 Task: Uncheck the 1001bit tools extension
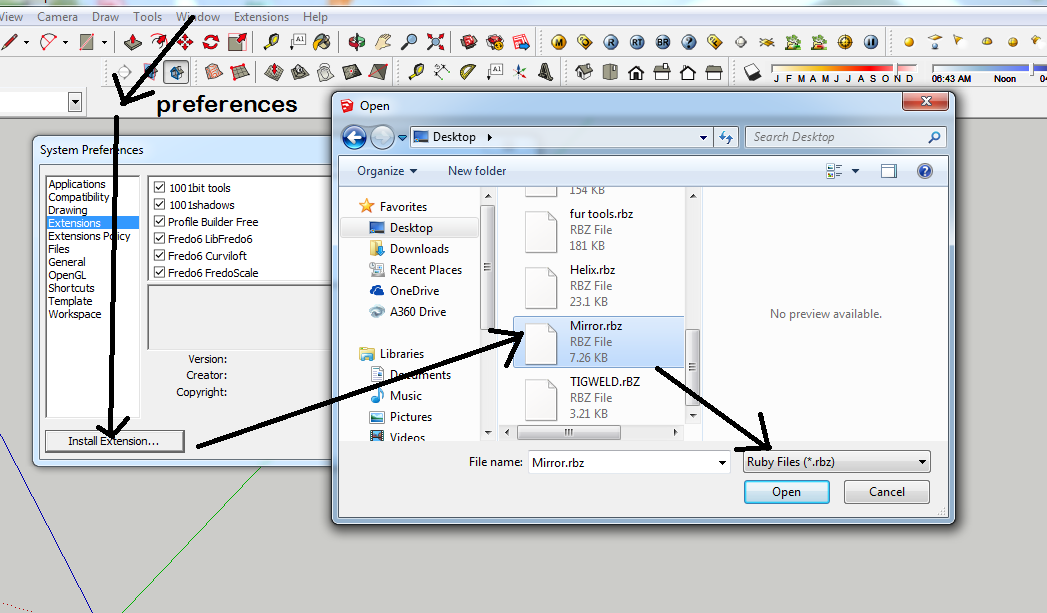tap(160, 188)
